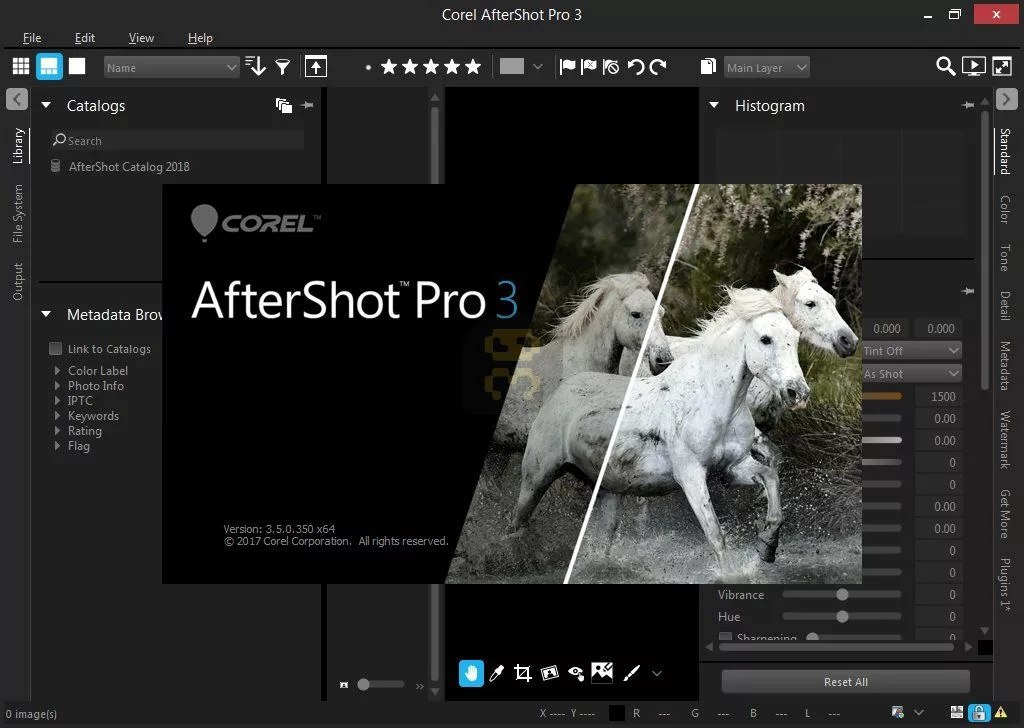This screenshot has width=1024, height=728.
Task: Toggle the Sharpening checkbox
Action: tap(725, 636)
